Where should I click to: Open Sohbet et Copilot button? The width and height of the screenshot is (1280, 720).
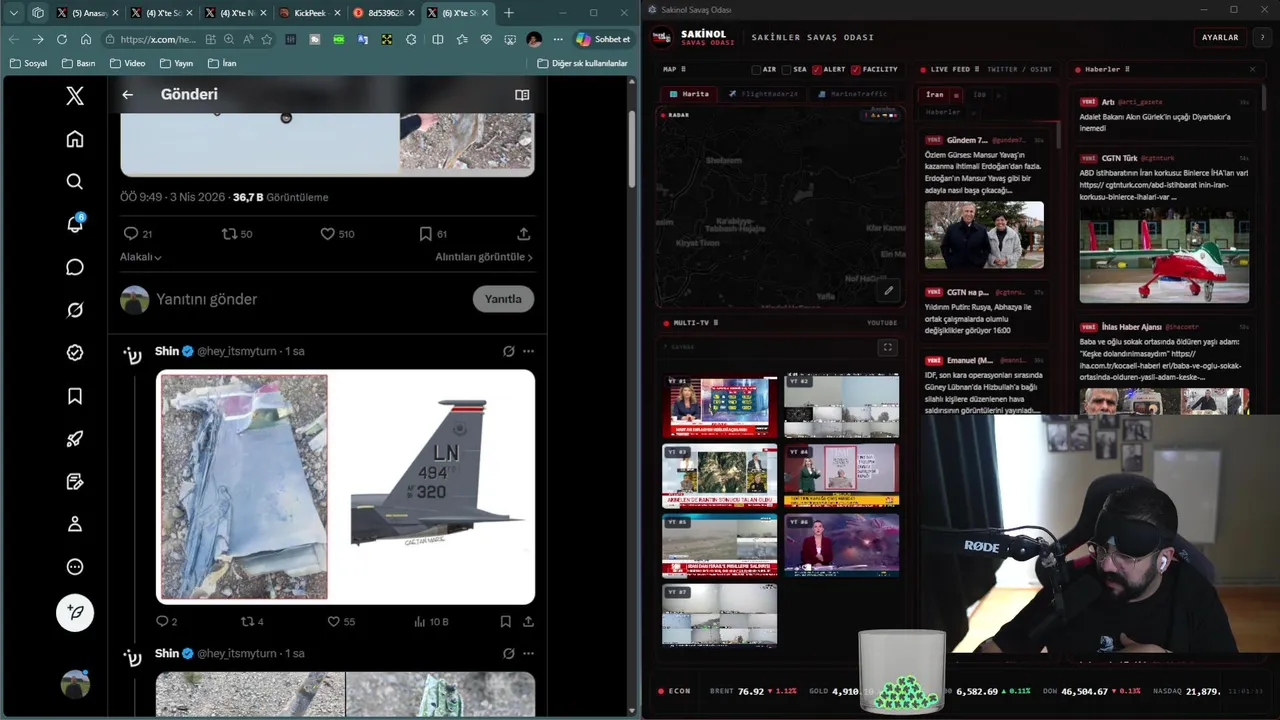603,39
